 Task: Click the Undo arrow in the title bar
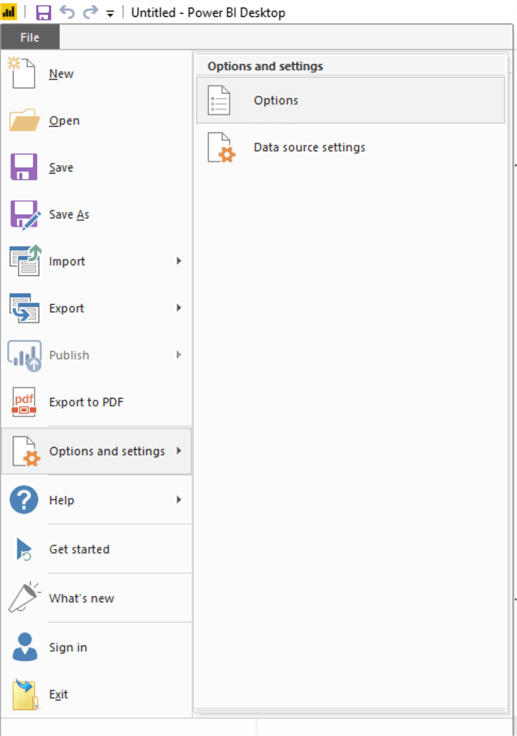click(67, 12)
